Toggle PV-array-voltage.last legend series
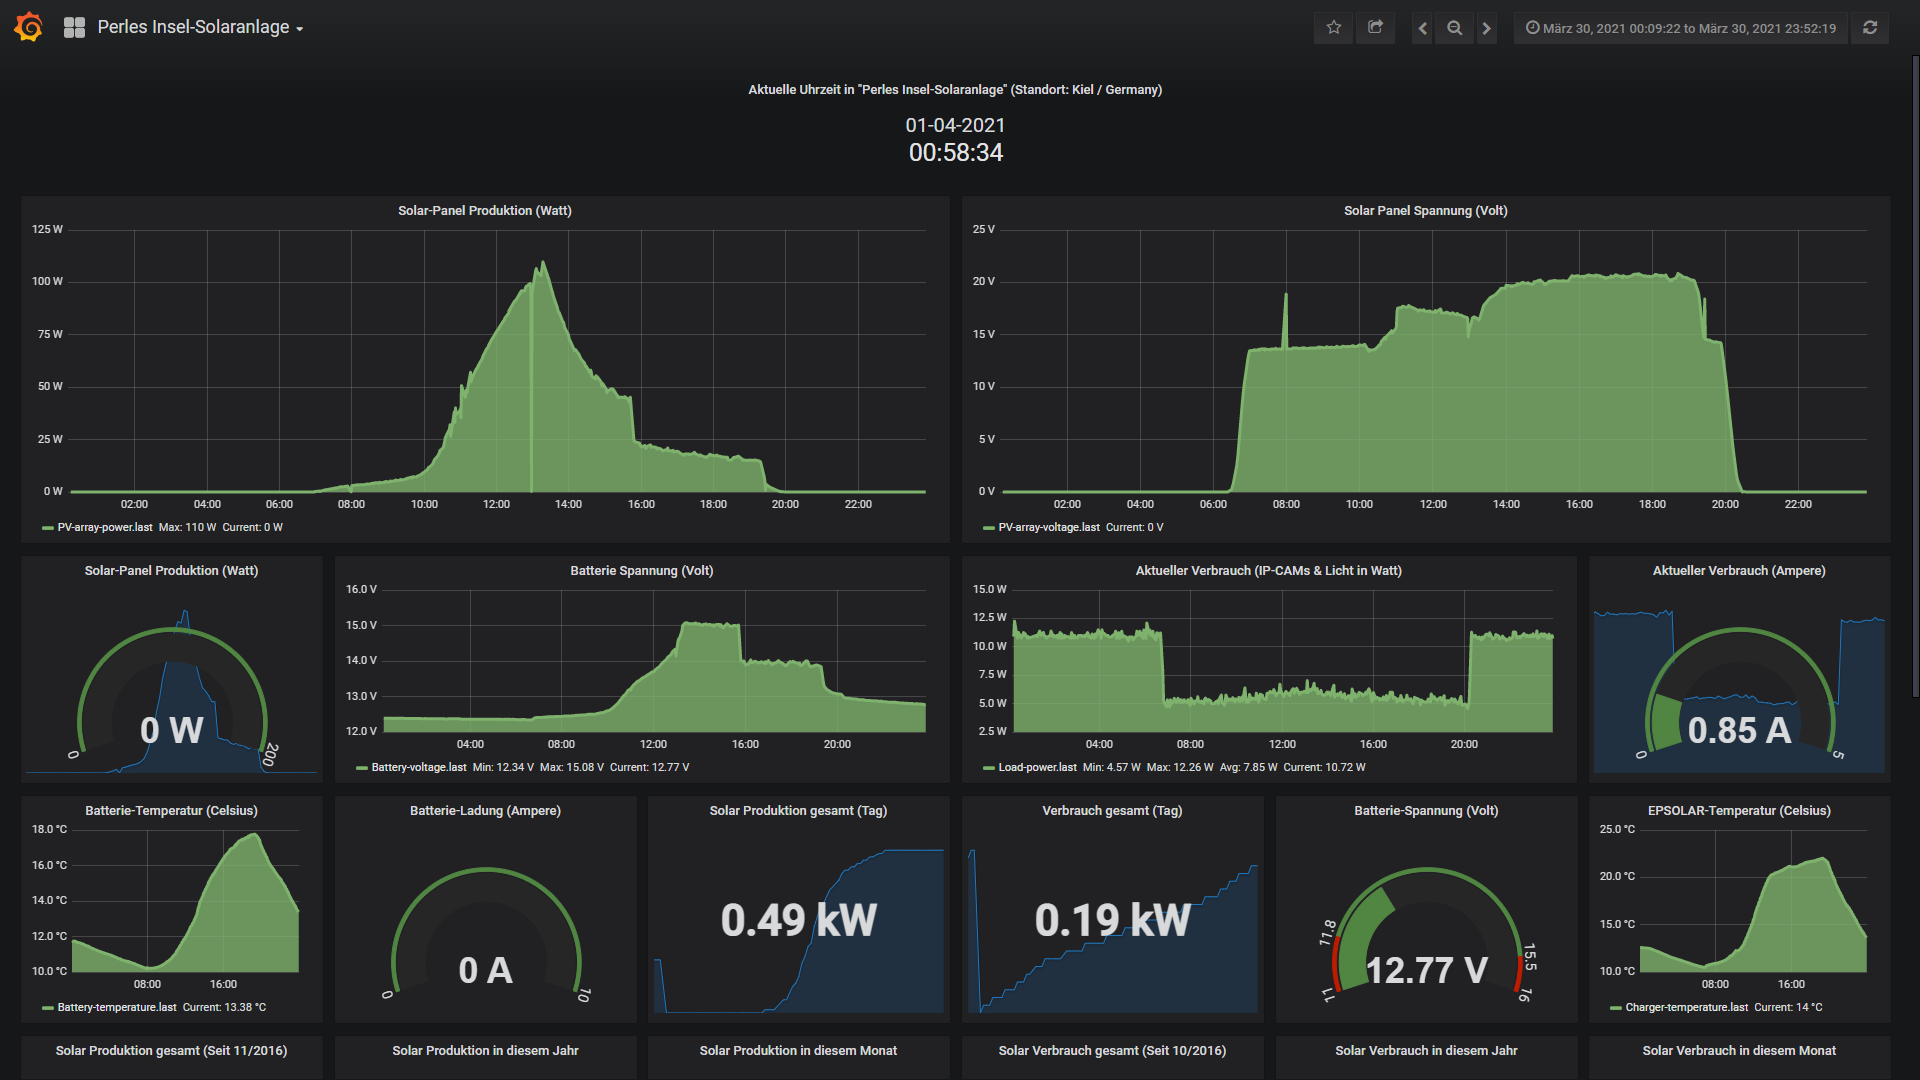Viewport: 1920px width, 1080px height. pos(1048,528)
